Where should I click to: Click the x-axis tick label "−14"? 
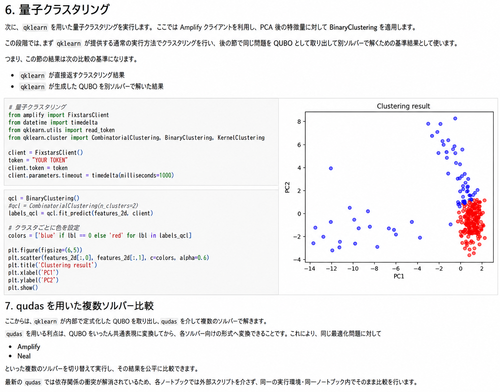click(309, 268)
